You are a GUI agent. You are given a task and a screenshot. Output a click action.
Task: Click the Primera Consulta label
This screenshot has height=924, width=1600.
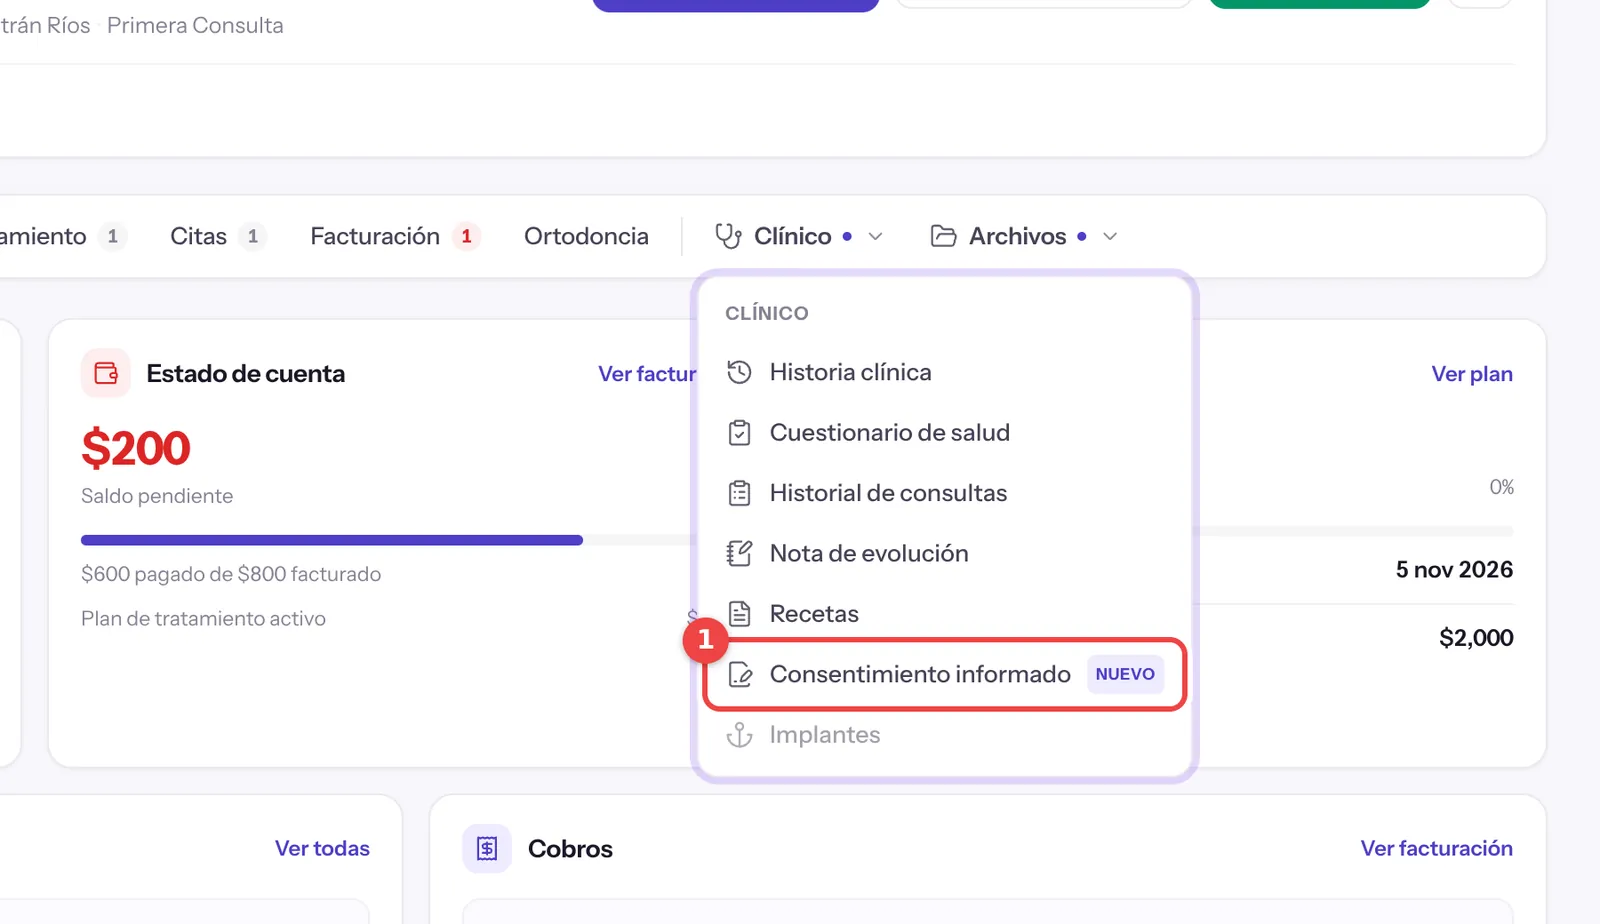(x=195, y=25)
